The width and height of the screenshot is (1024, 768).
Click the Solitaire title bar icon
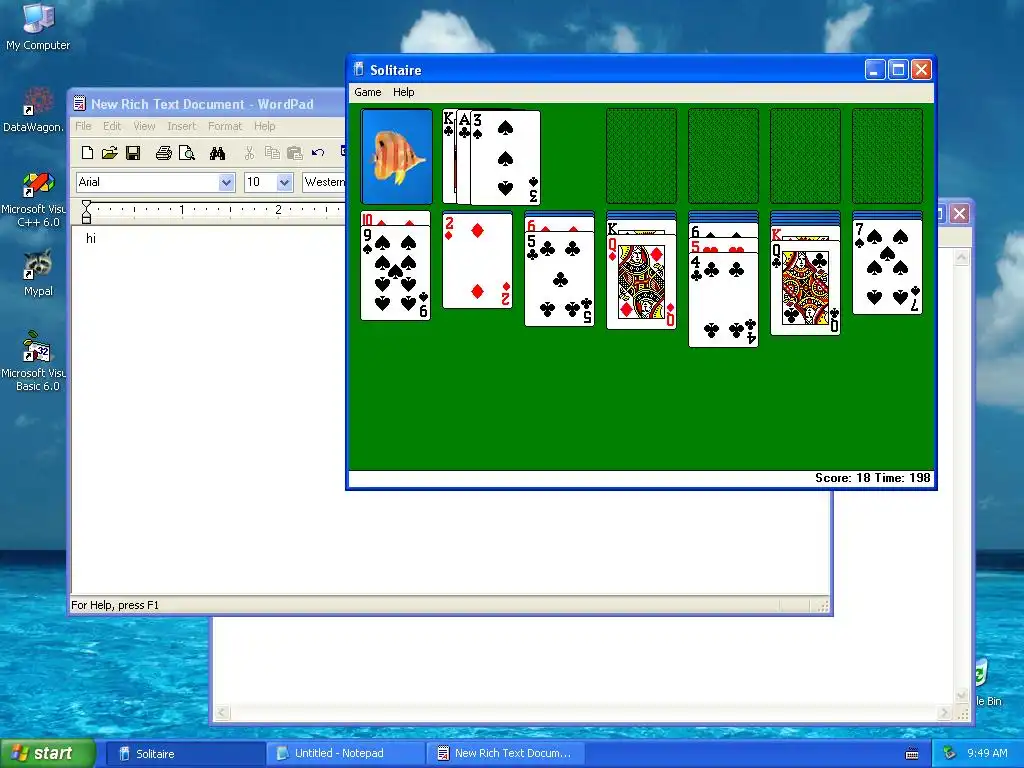(x=359, y=69)
